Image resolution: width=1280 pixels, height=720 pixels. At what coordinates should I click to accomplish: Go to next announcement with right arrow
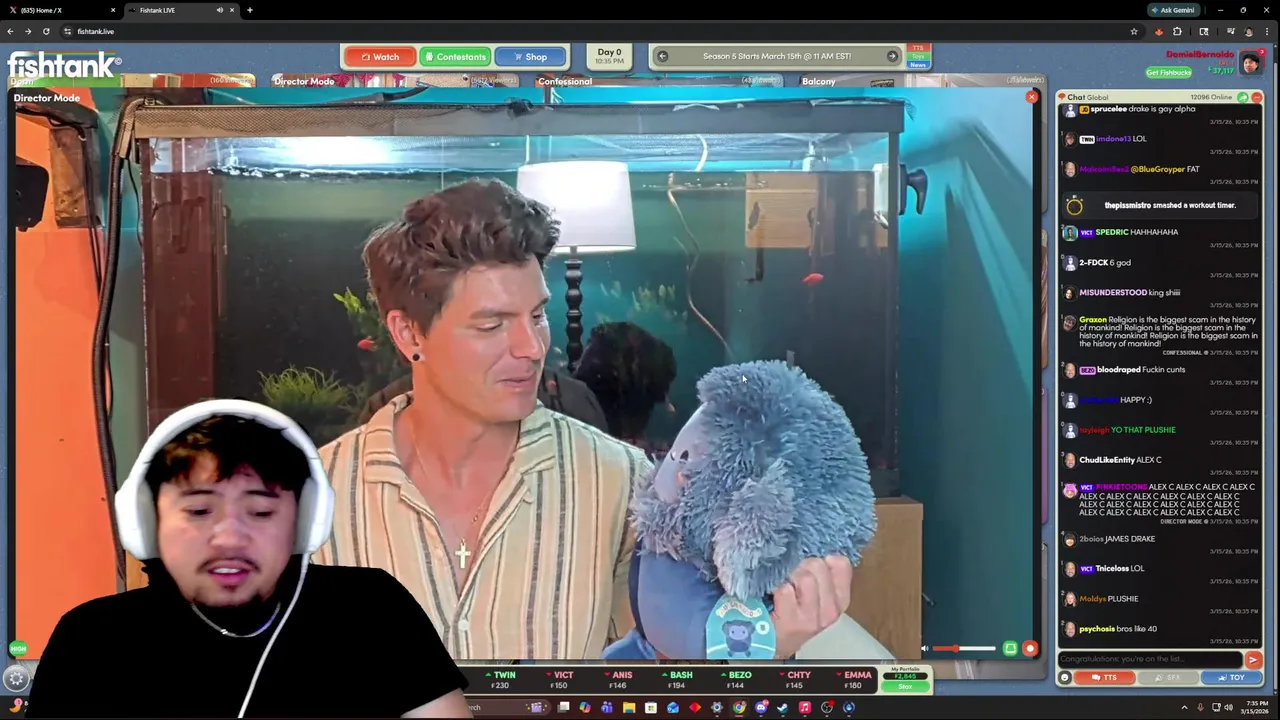click(893, 56)
